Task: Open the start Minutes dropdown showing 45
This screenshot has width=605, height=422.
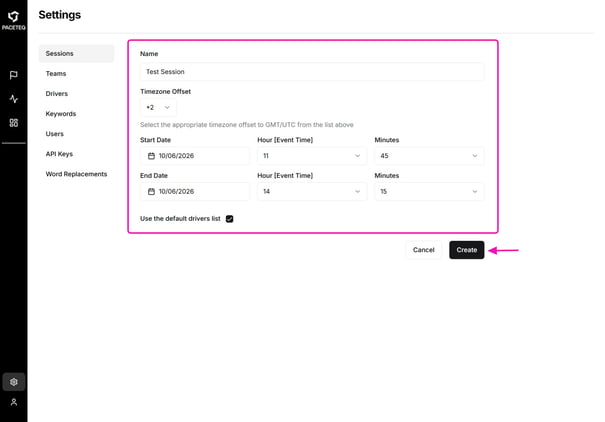Action: [429, 156]
